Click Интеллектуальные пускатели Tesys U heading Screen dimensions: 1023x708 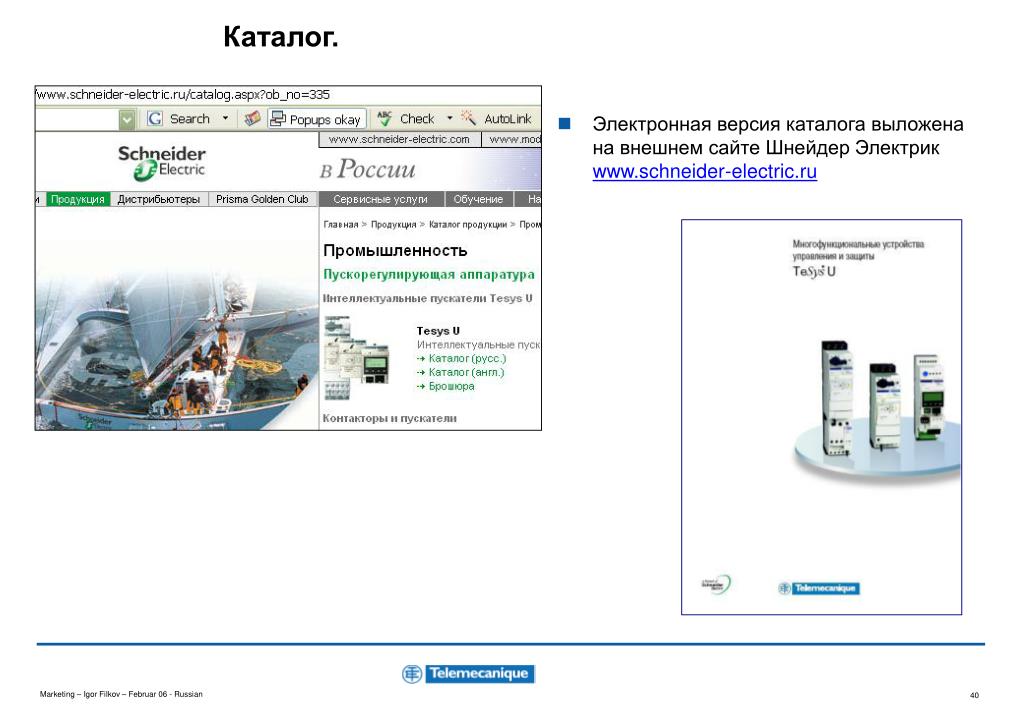(x=427, y=298)
